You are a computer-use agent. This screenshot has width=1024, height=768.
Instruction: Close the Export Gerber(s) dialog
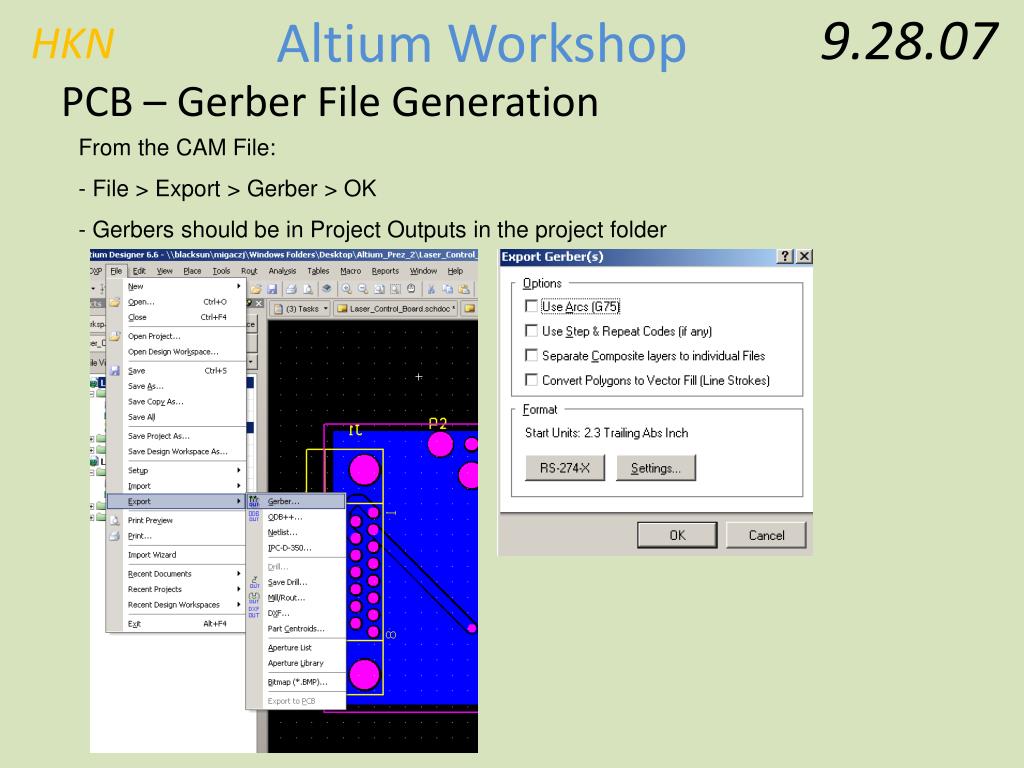[805, 257]
